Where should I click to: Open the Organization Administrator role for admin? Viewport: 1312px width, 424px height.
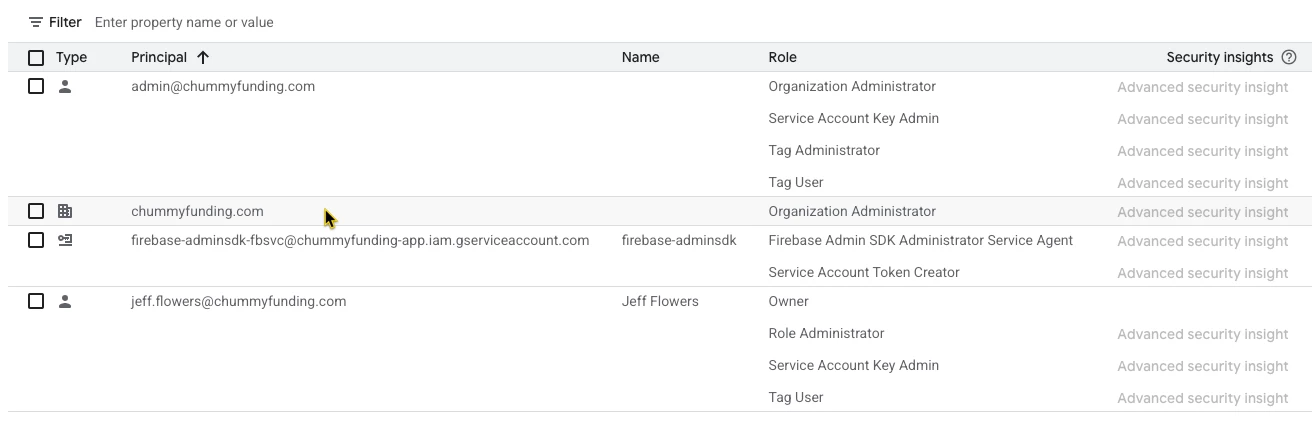point(852,86)
